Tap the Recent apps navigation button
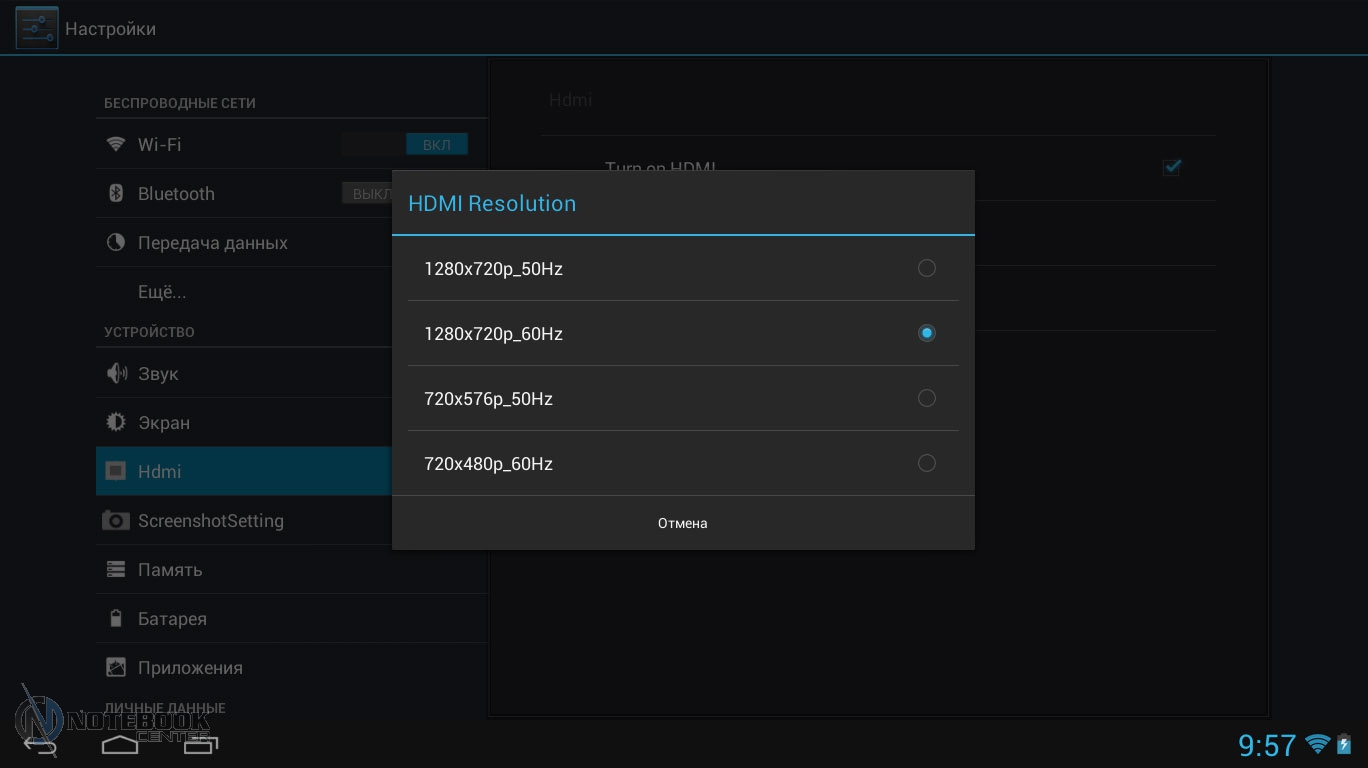The width and height of the screenshot is (1368, 768). pos(200,744)
